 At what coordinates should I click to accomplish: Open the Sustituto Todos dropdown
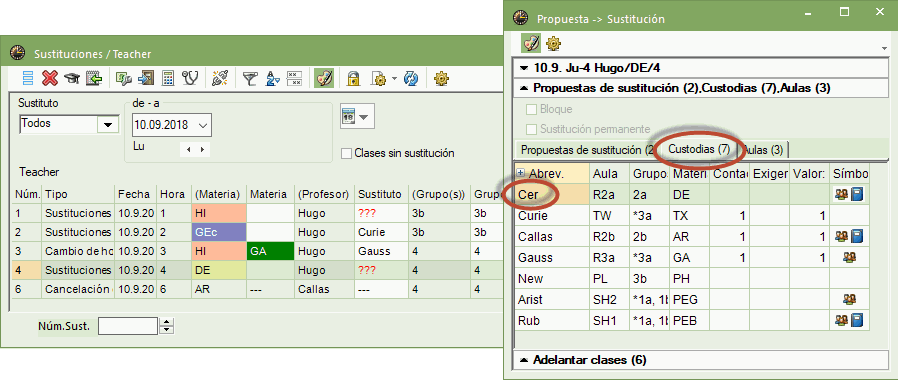click(107, 124)
